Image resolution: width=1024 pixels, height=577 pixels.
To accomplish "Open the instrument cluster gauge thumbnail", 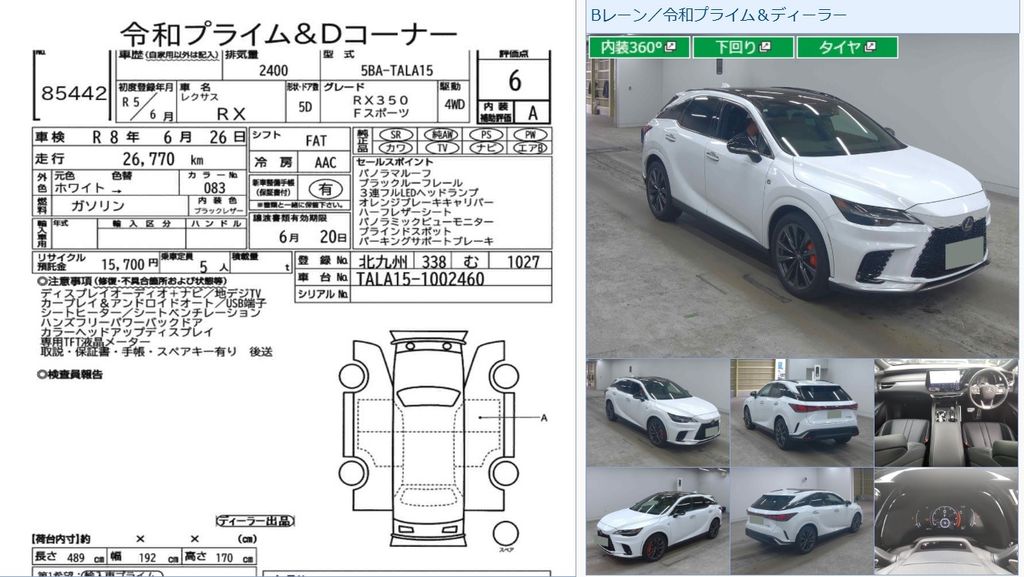I will [x=945, y=520].
